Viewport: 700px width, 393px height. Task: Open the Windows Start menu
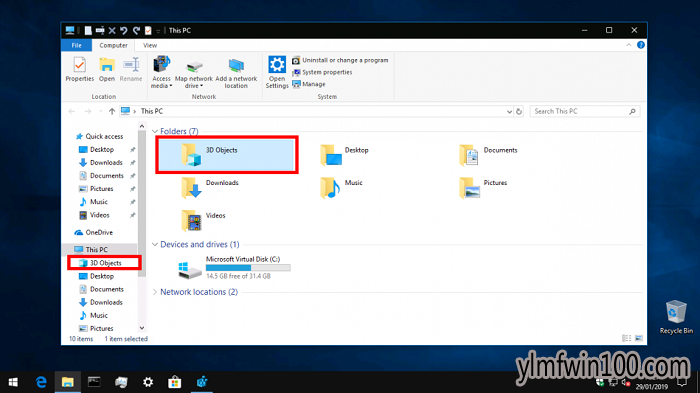(13, 382)
